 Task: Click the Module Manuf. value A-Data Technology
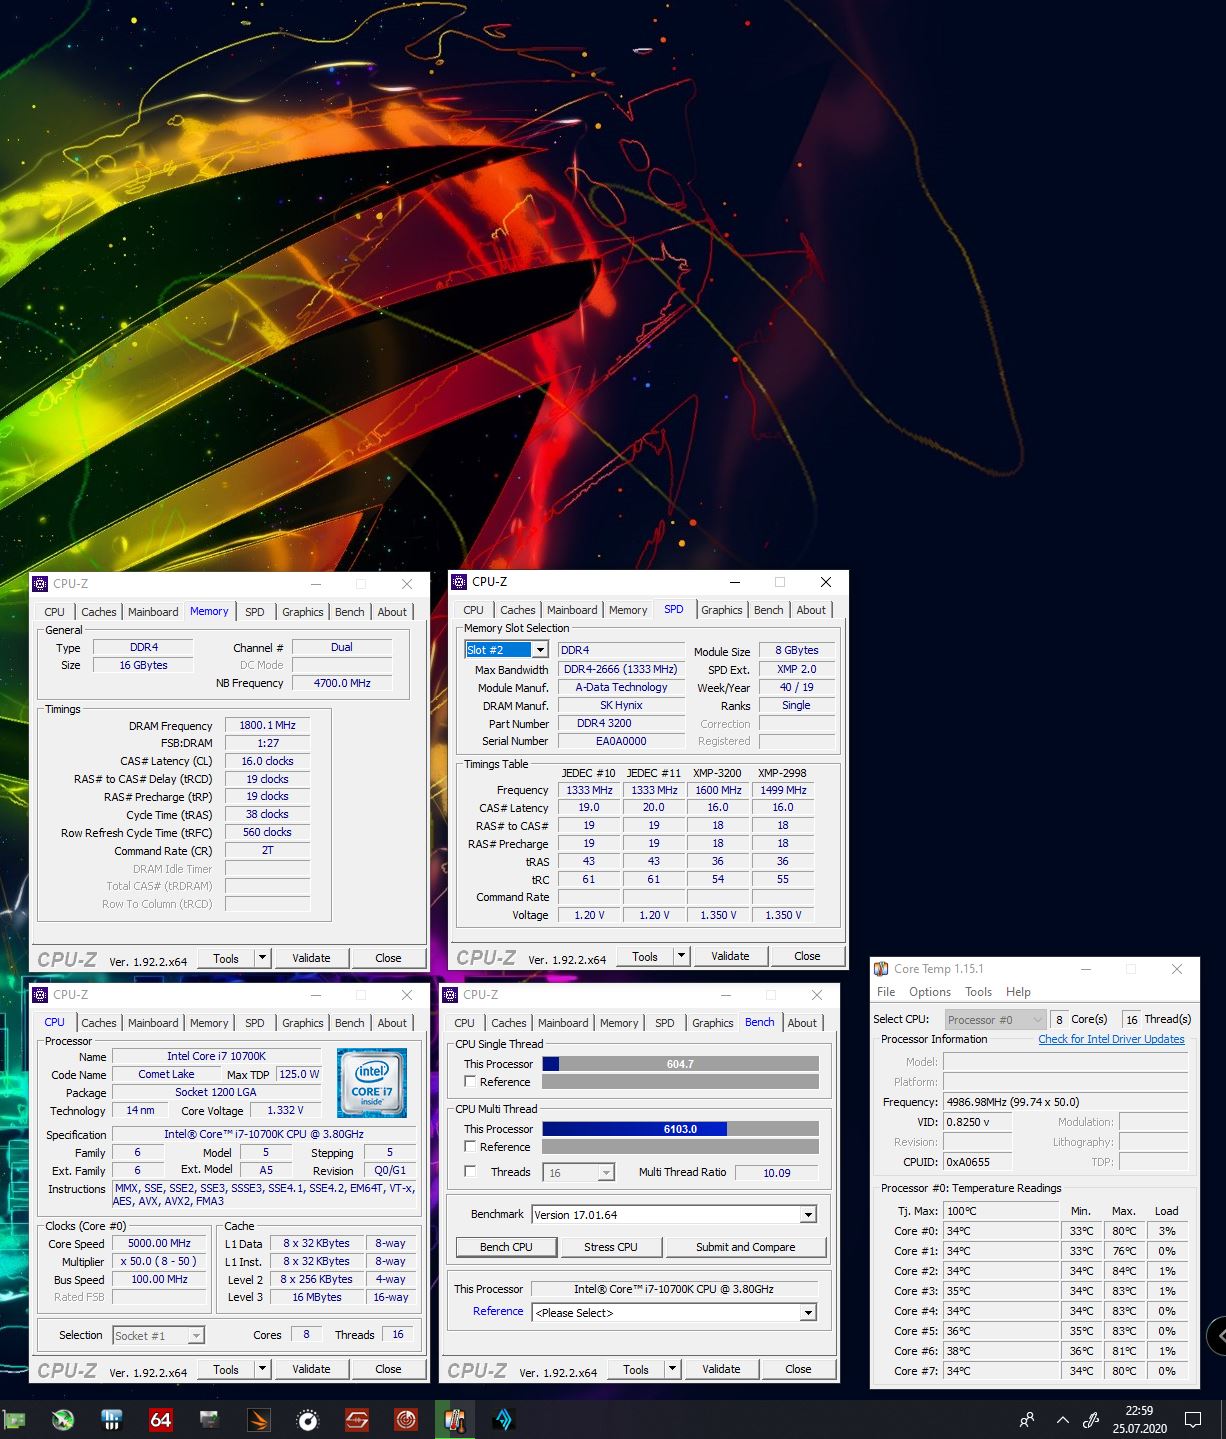tap(621, 687)
